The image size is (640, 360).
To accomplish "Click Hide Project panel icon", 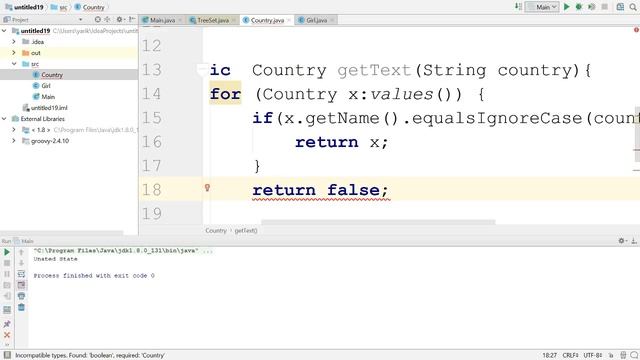I will click(132, 19).
